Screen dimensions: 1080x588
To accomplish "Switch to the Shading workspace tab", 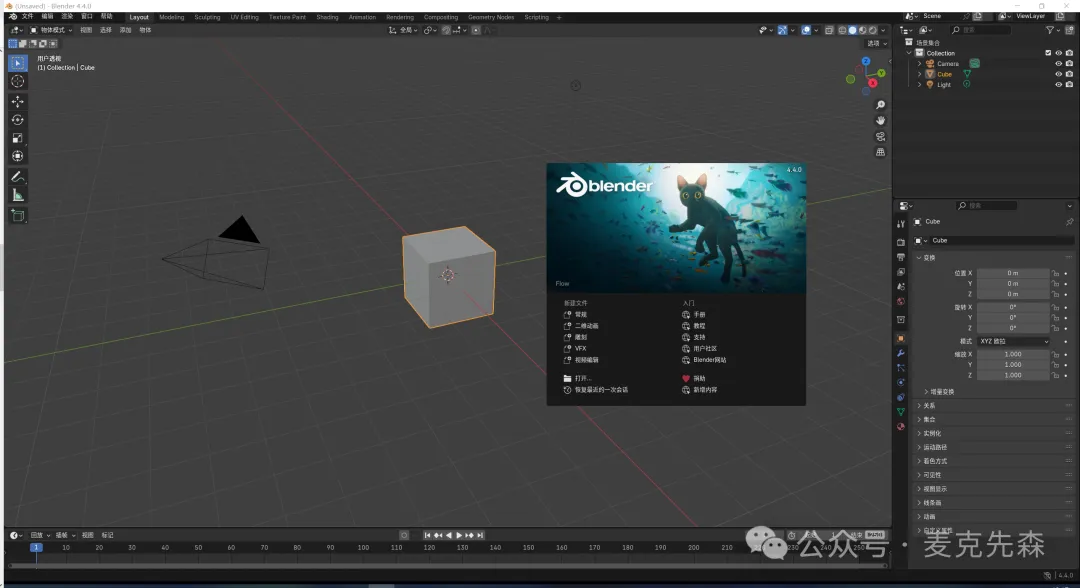I will pyautogui.click(x=327, y=17).
